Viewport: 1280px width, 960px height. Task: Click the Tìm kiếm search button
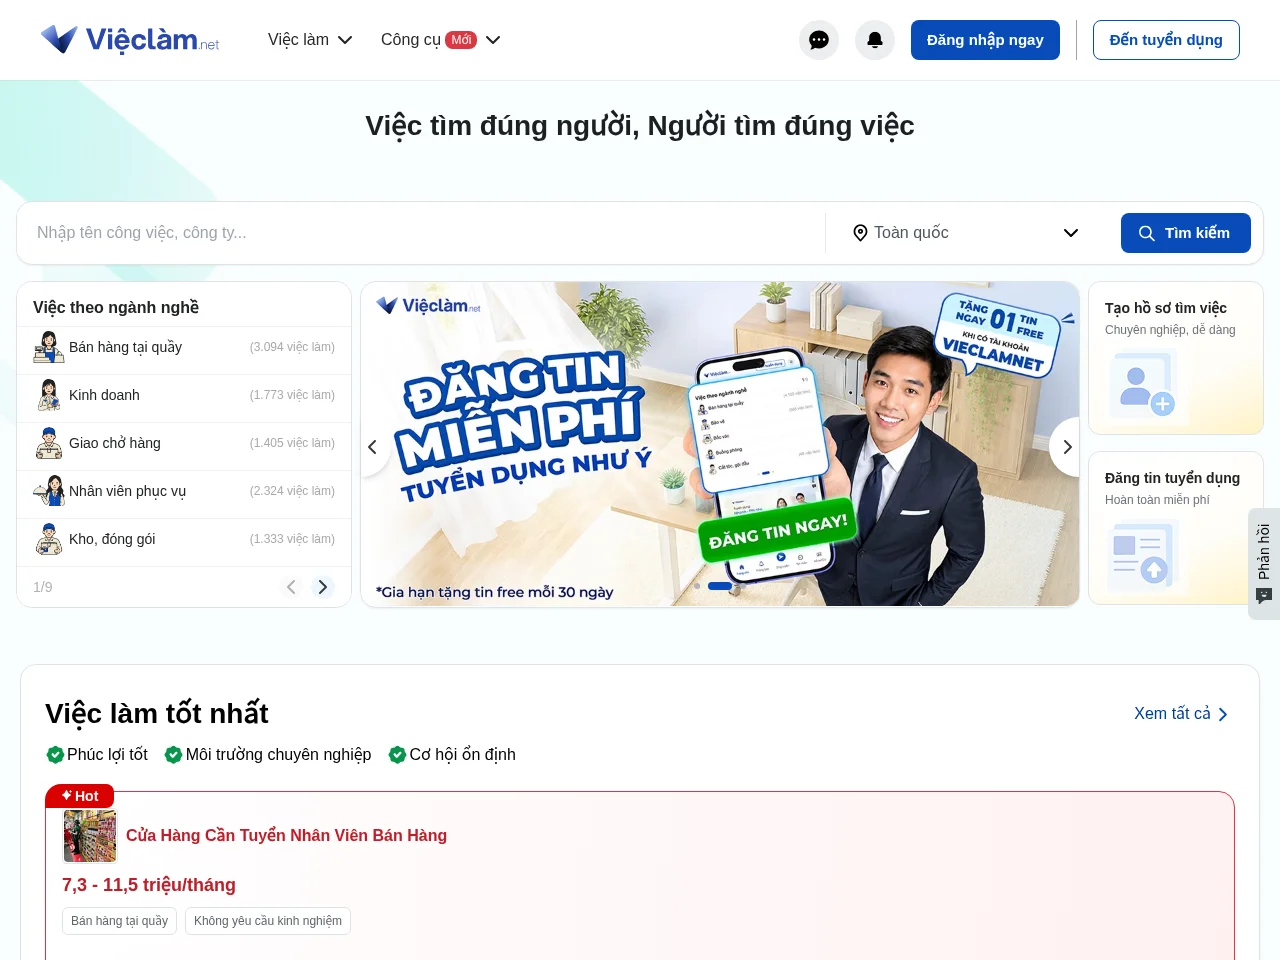(1185, 233)
